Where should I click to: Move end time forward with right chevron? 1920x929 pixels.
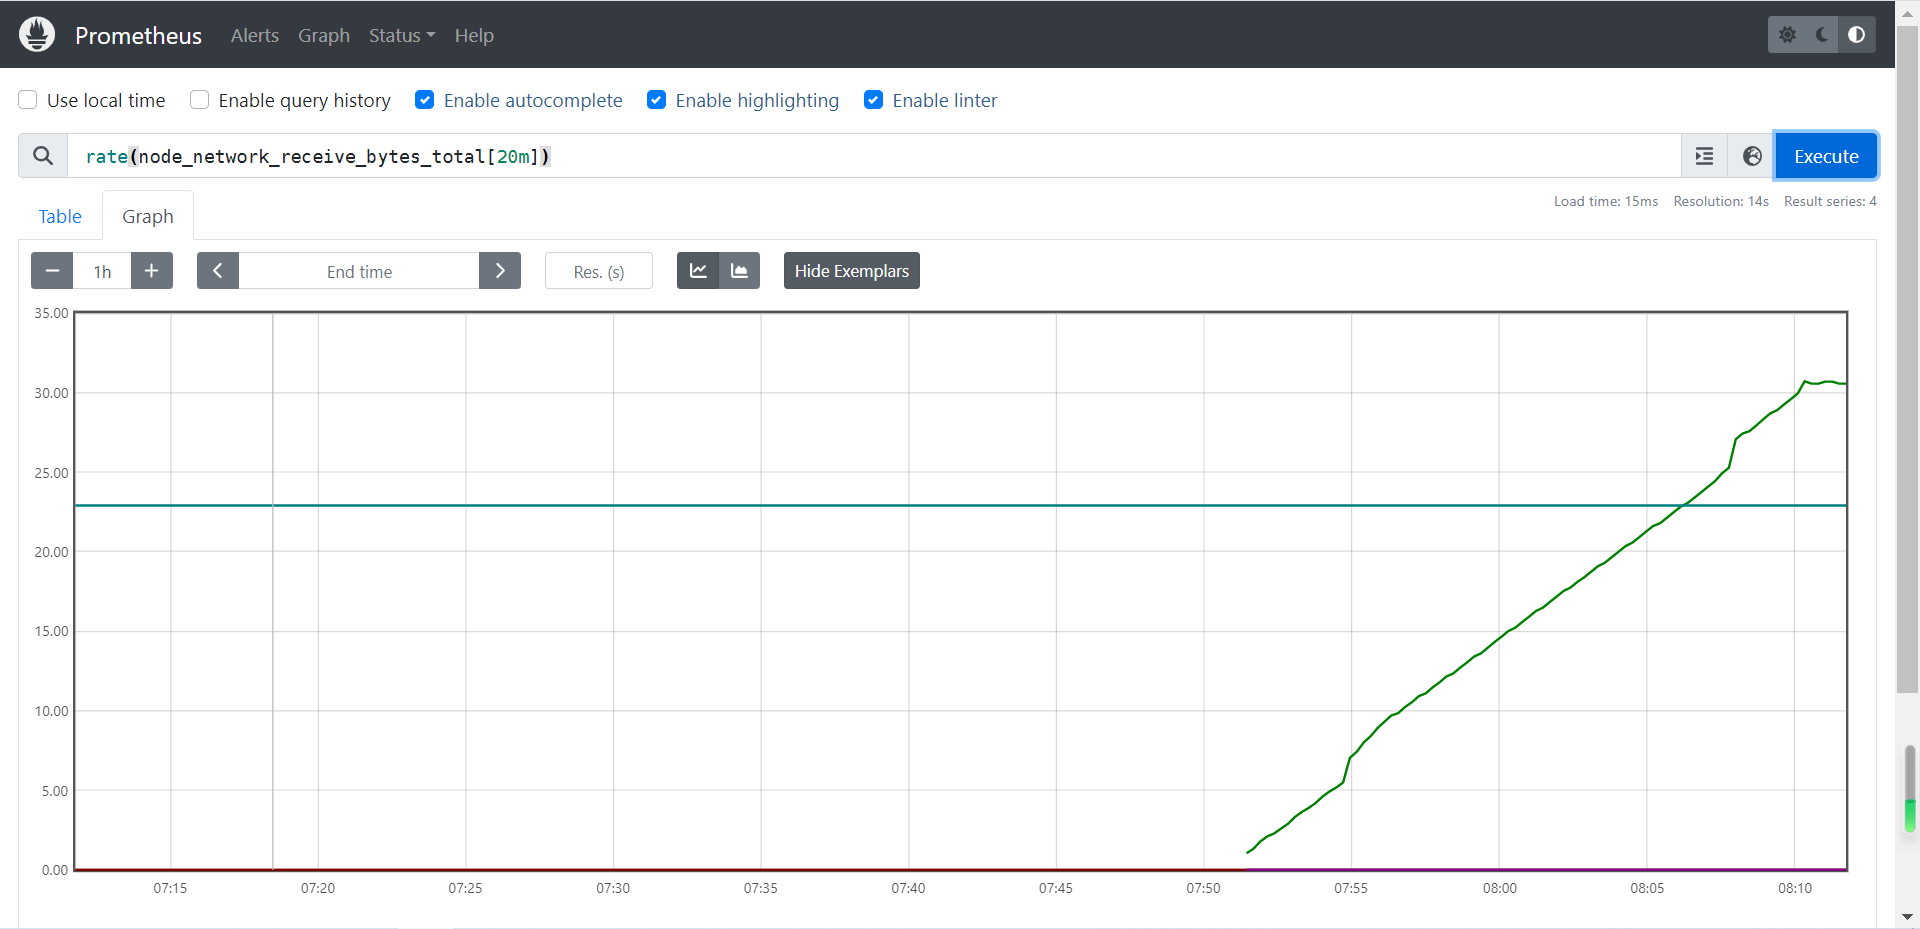coord(500,271)
